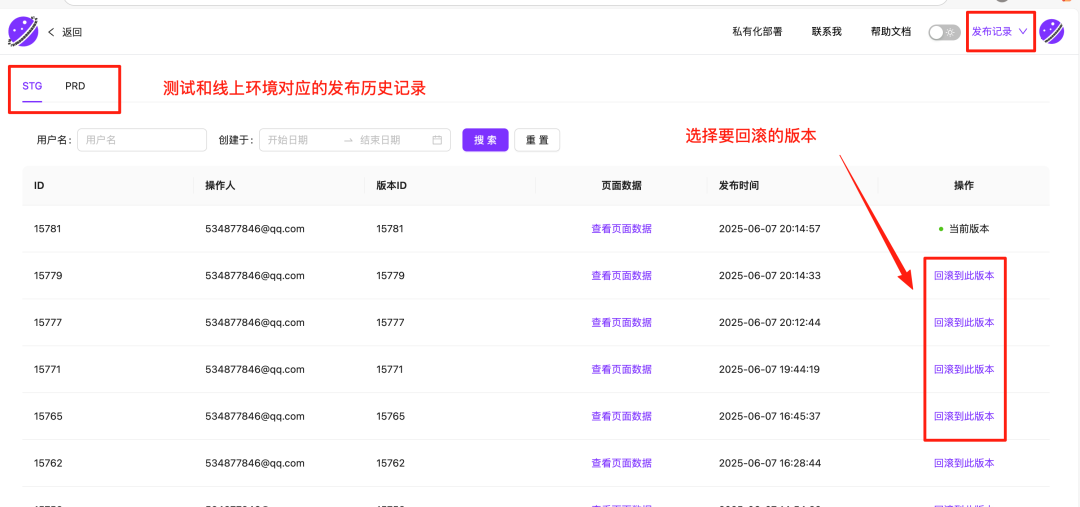Image resolution: width=1080 pixels, height=507 pixels.
Task: Click the 搜索 button
Action: pyautogui.click(x=485, y=140)
